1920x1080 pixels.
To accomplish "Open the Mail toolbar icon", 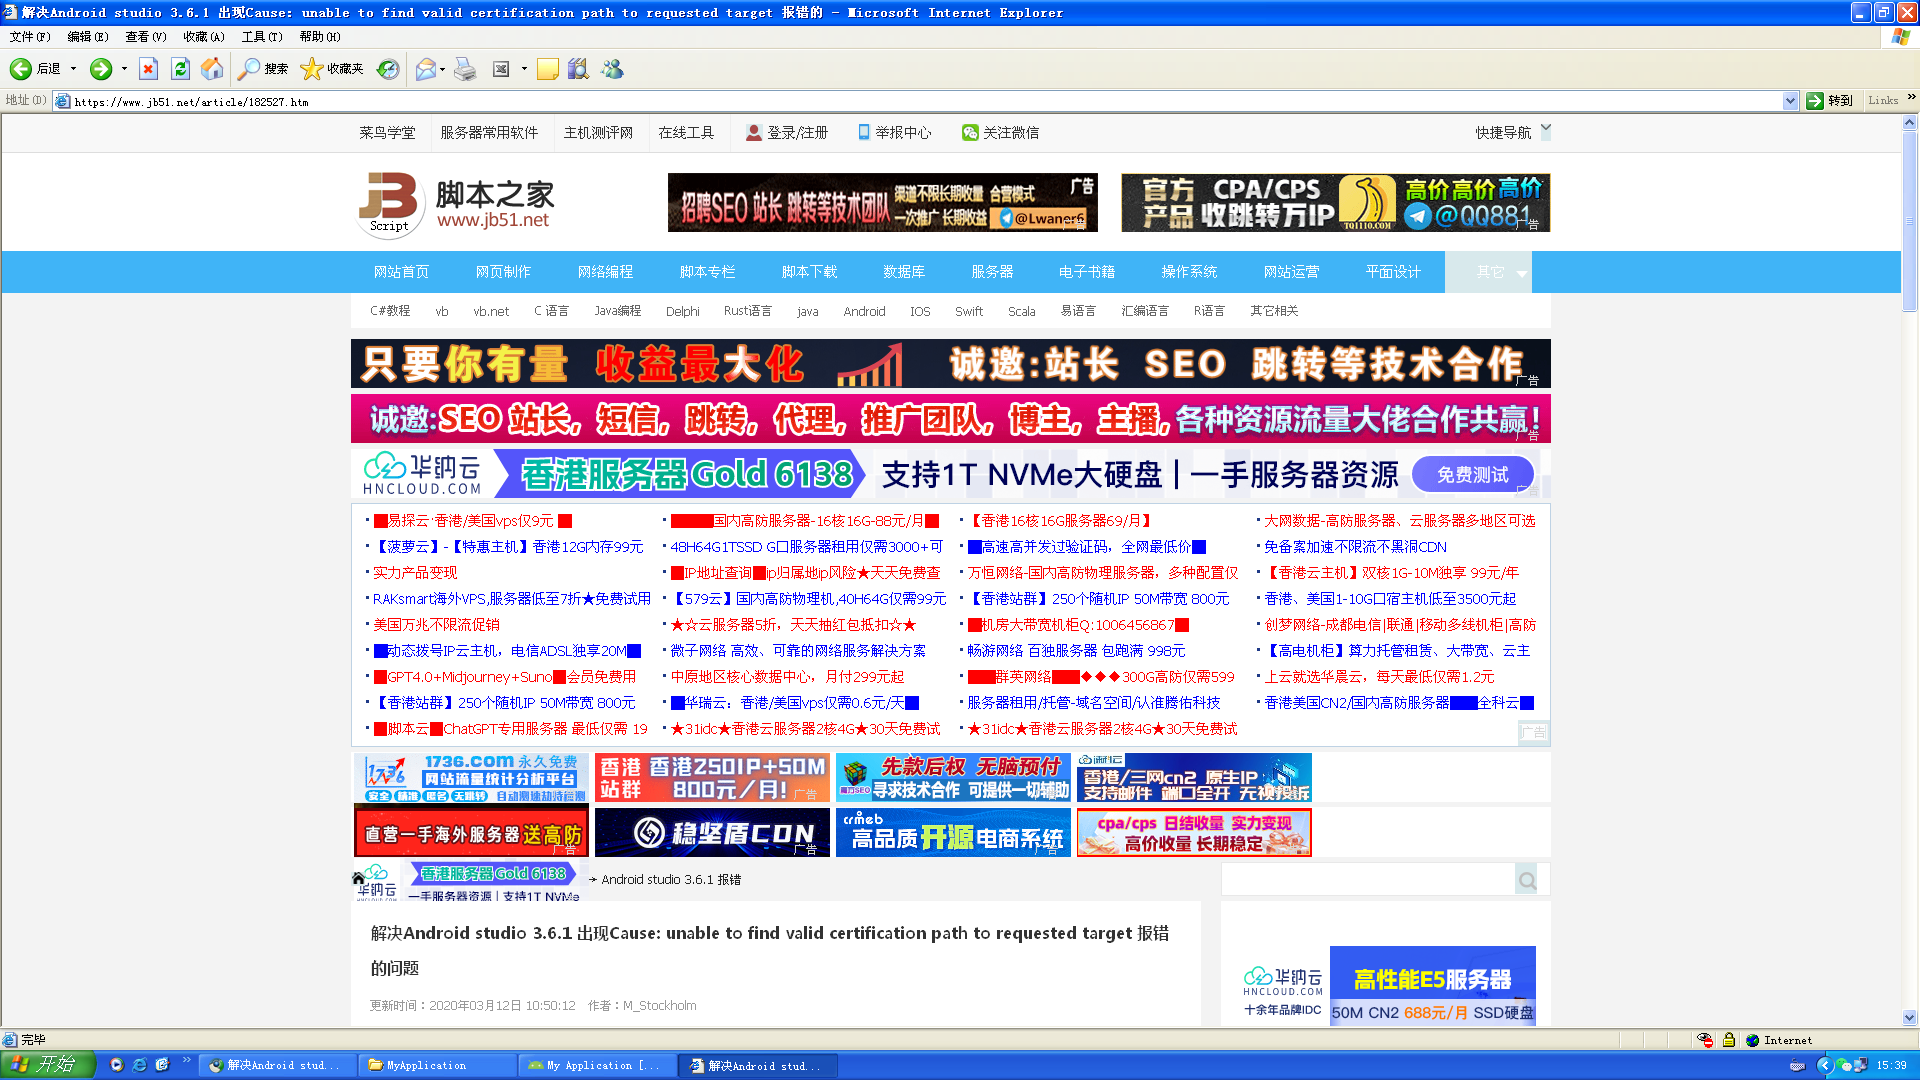I will [426, 69].
